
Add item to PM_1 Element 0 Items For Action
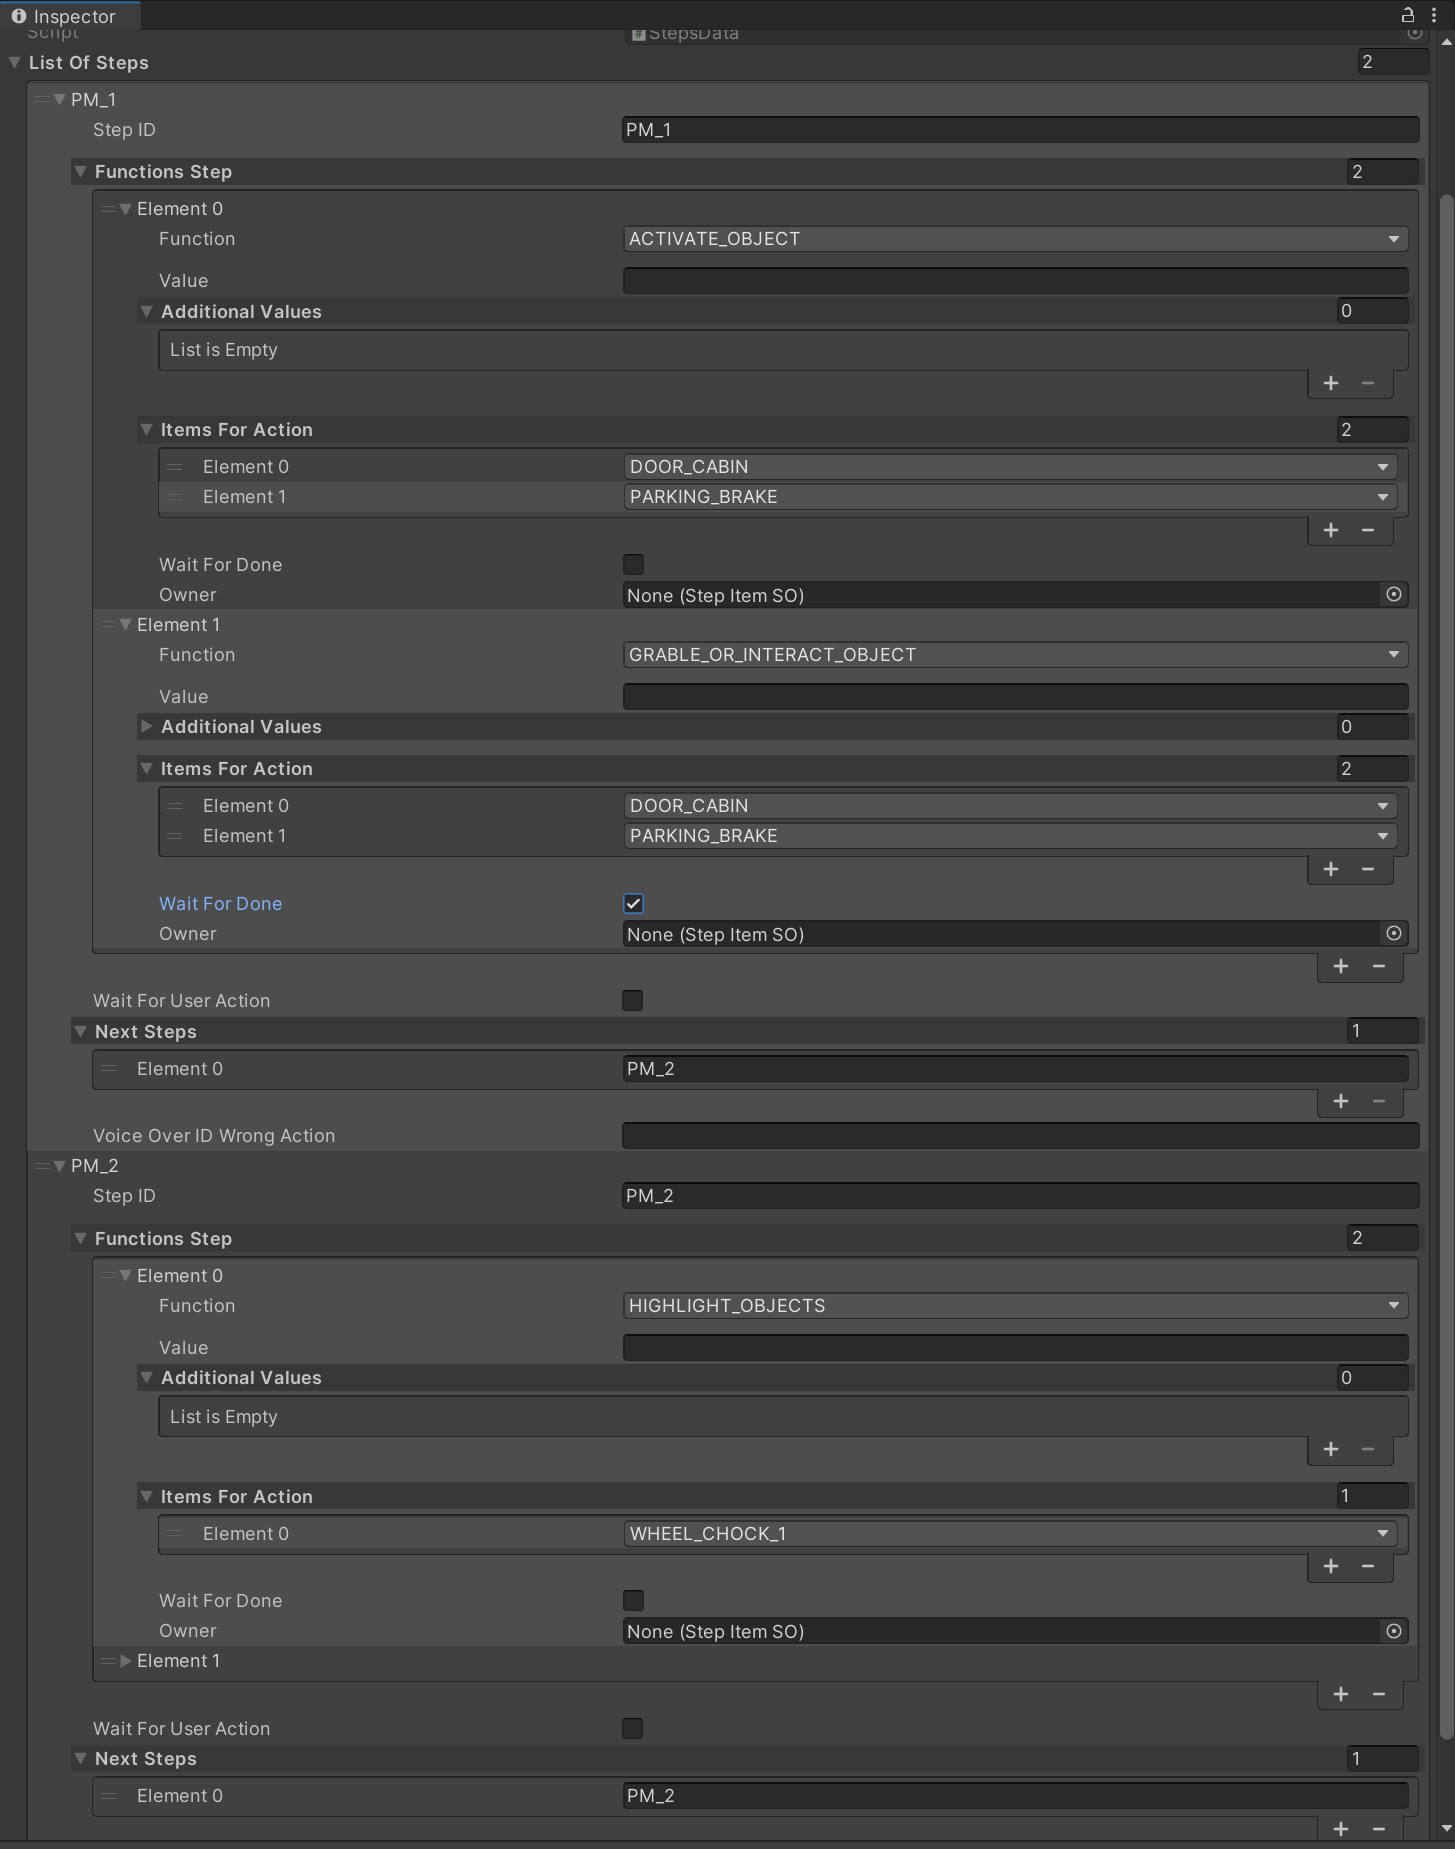tap(1331, 530)
